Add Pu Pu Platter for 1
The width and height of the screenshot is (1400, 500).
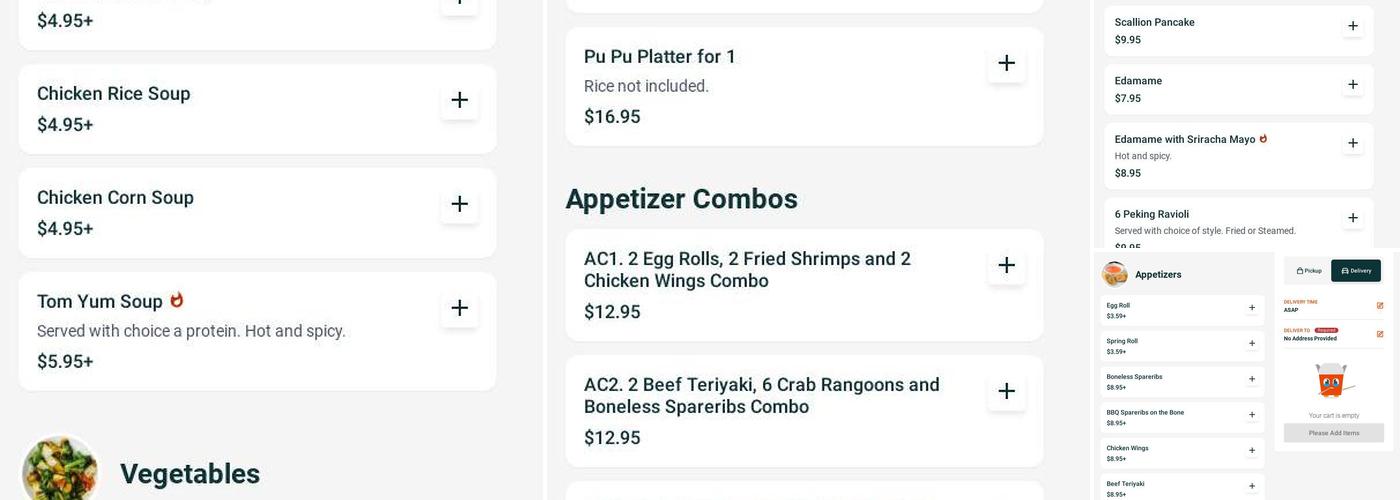(x=1006, y=63)
